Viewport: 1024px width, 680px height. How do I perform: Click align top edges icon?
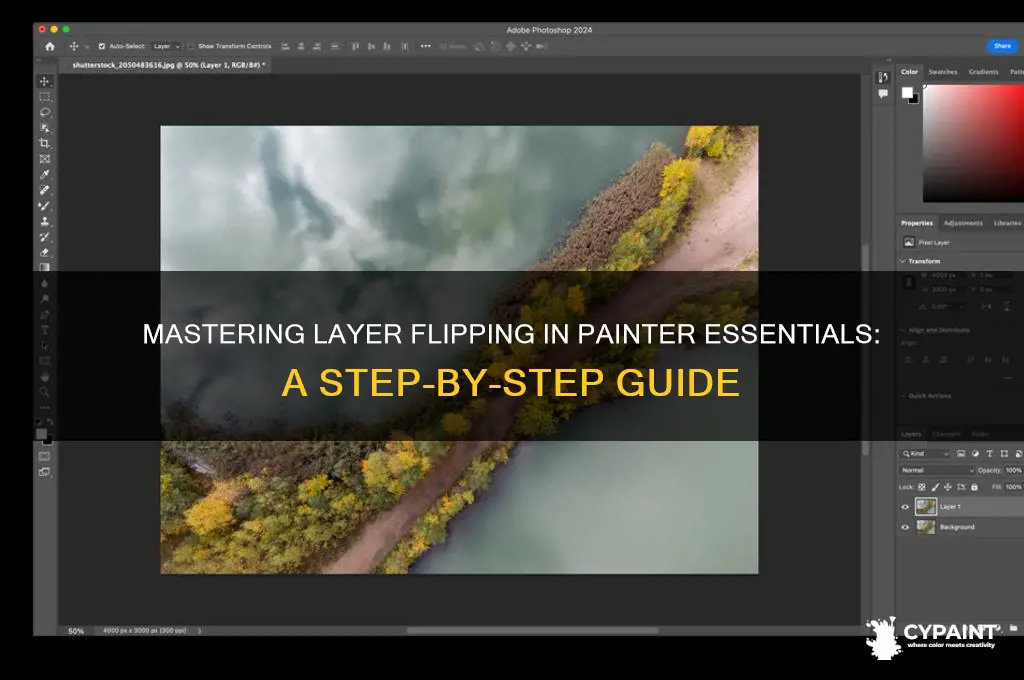[355, 46]
